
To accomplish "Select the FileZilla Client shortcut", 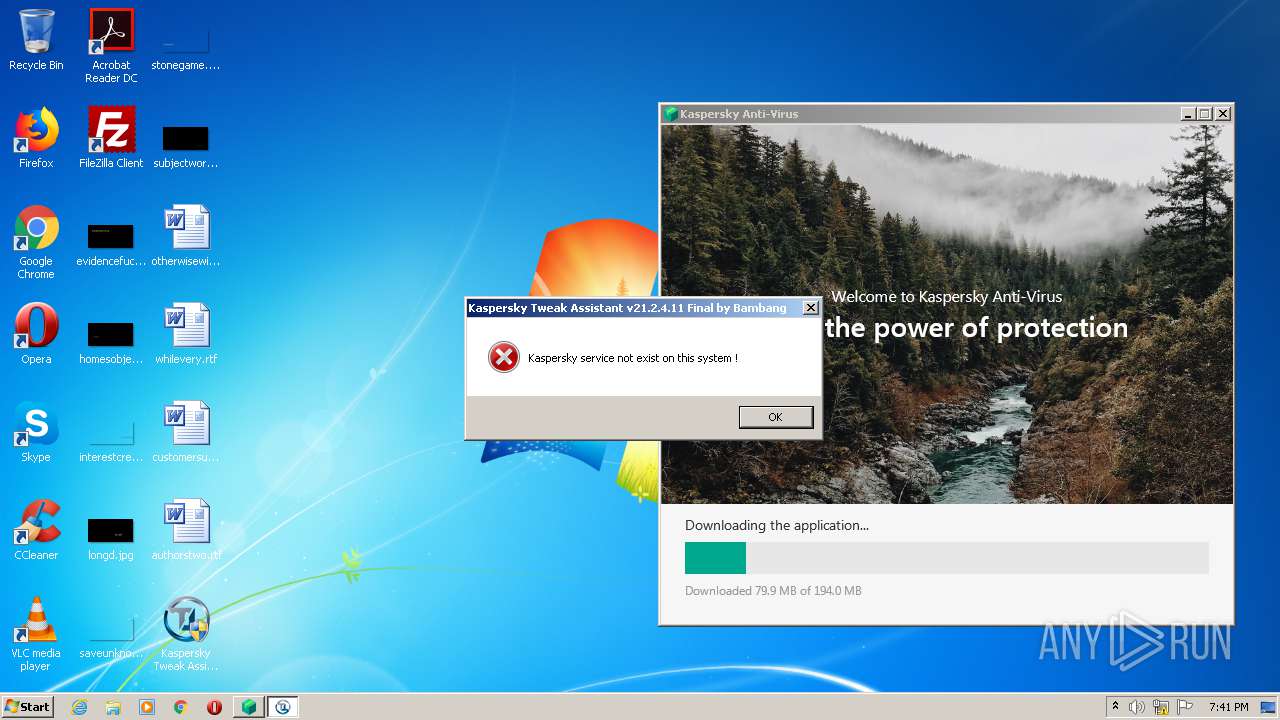I will 111,138.
